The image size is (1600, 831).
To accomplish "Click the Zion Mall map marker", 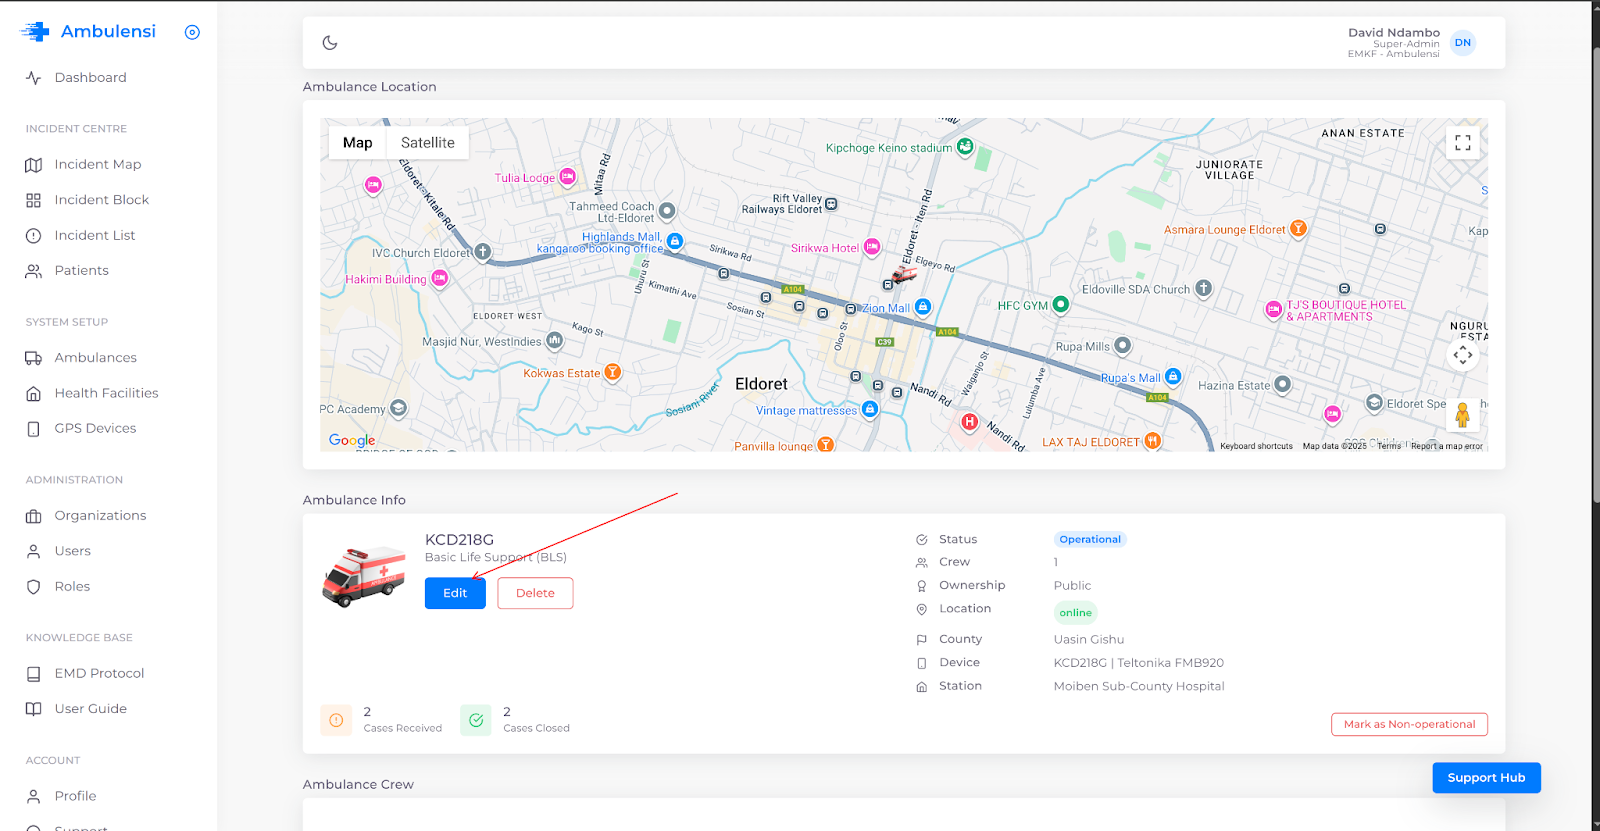I will [x=923, y=307].
